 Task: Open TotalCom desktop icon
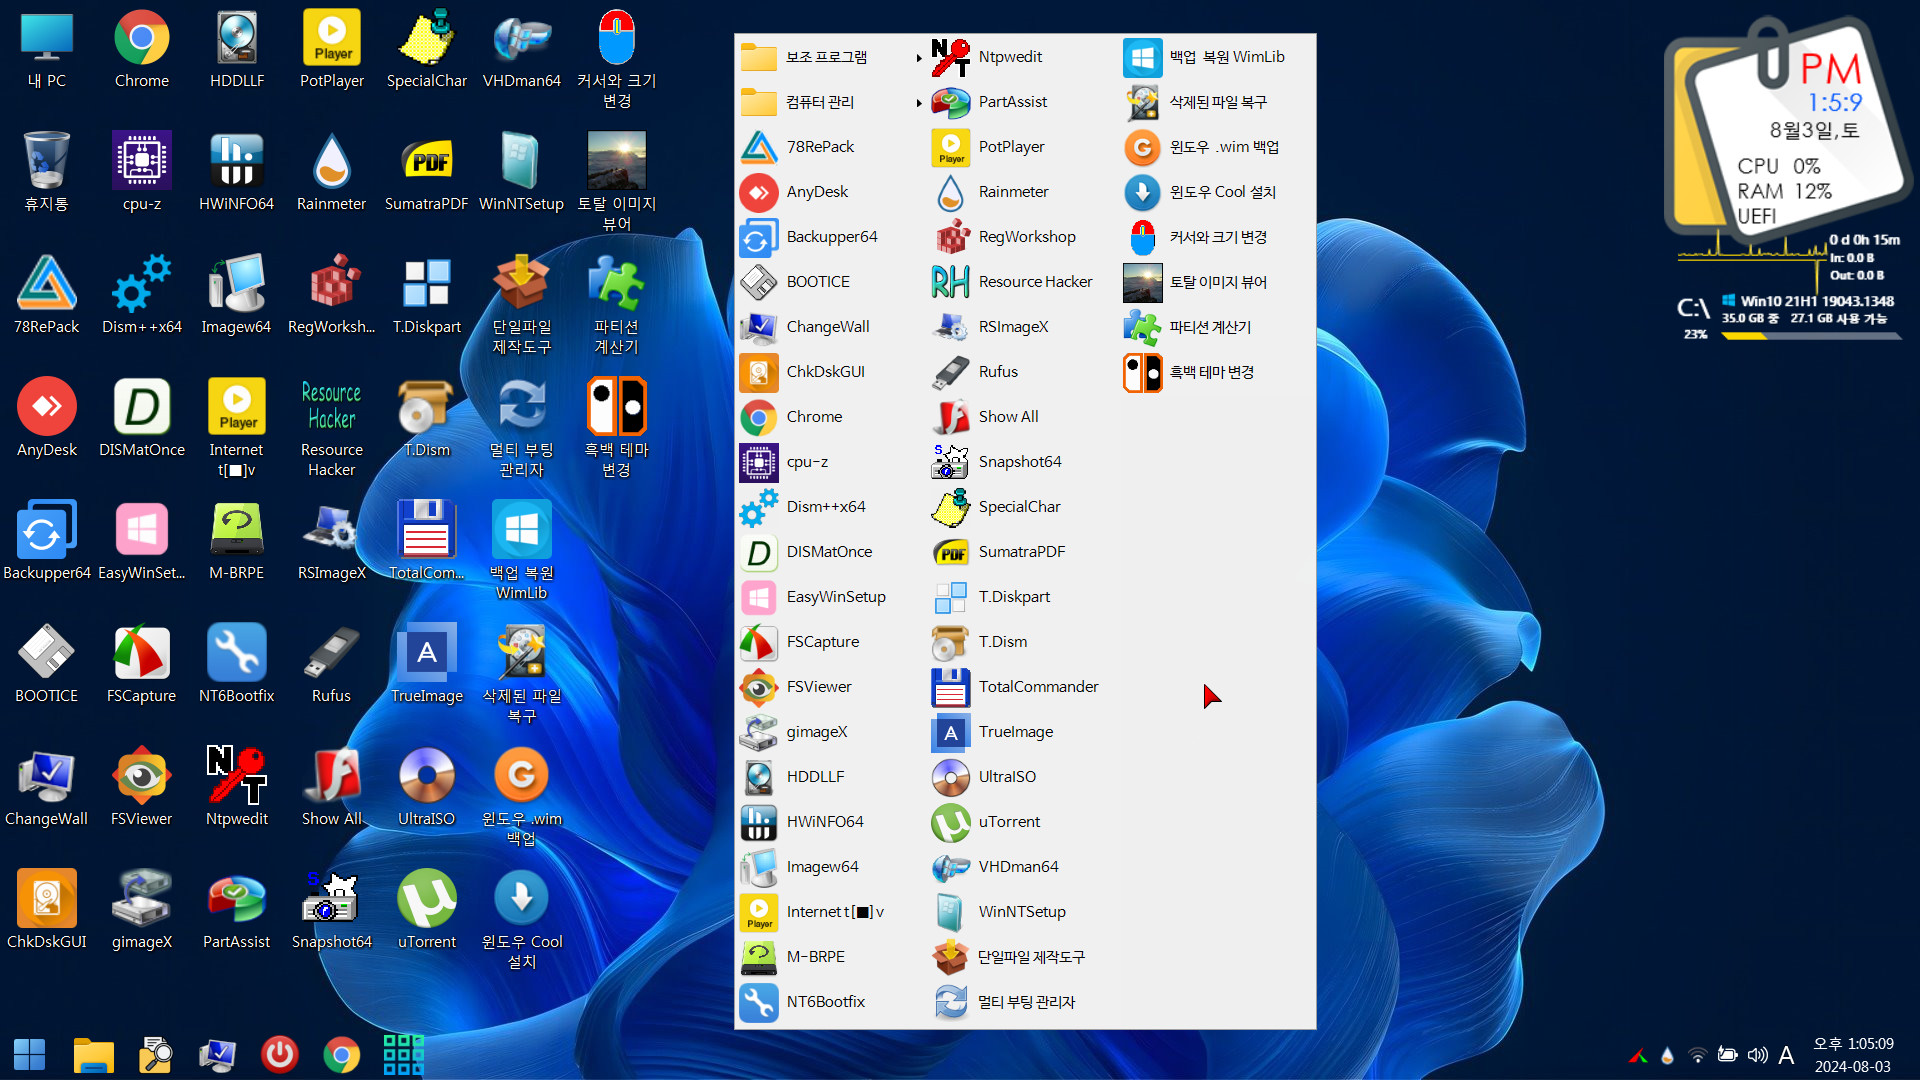(427, 541)
